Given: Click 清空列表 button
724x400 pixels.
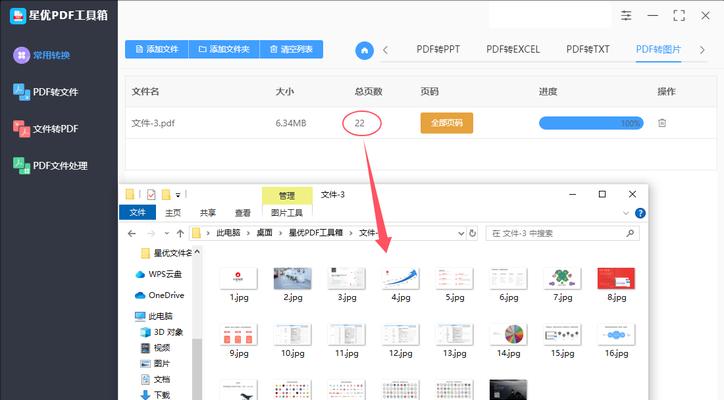Looking at the screenshot, I should [291, 49].
